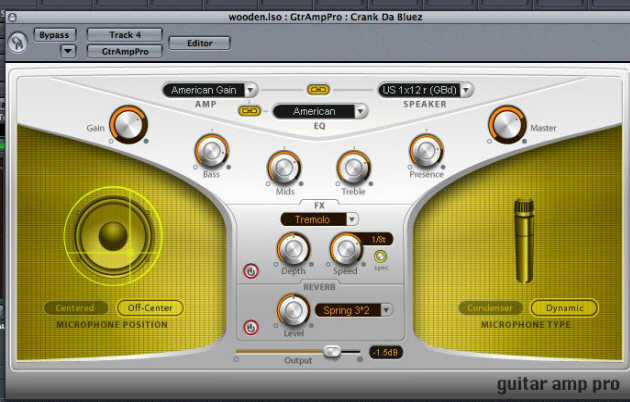Open the US 1x12 r speaker dropdown
Viewport: 630px width, 402px height.
click(425, 90)
